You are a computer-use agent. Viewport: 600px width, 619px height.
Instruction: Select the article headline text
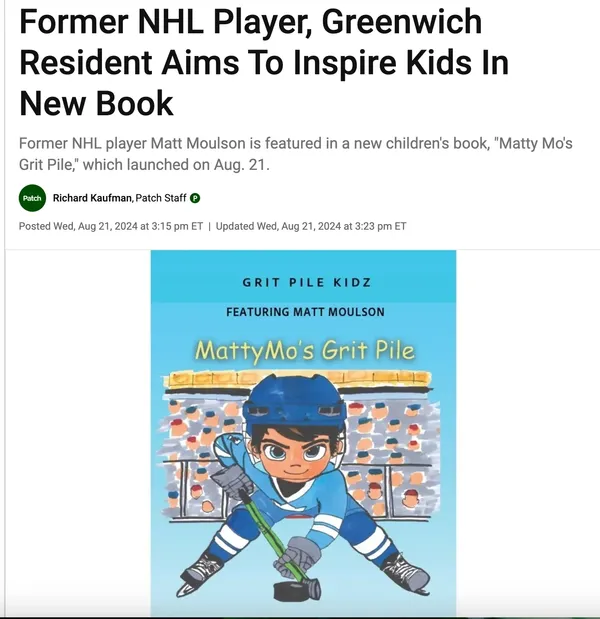264,62
